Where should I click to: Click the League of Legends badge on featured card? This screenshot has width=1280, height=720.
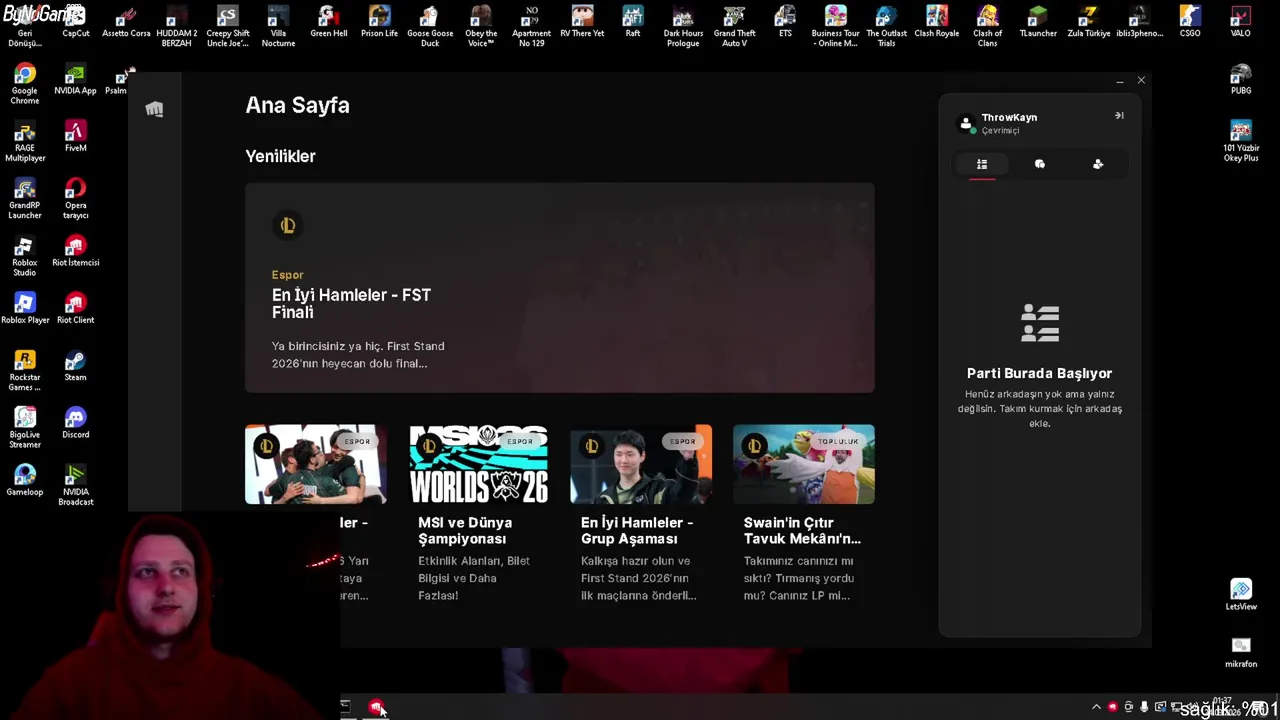point(288,225)
